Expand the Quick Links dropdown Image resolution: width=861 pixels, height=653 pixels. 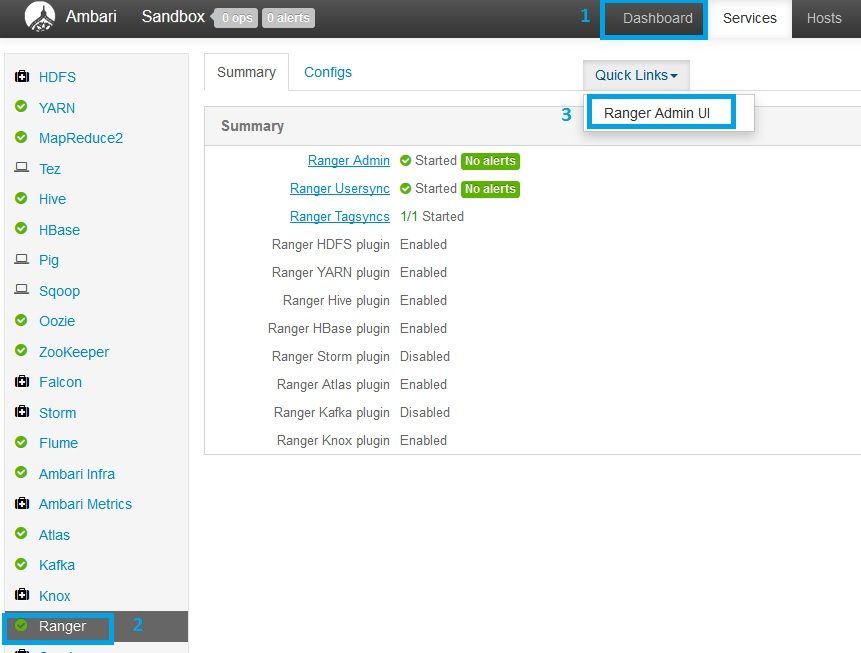point(636,75)
